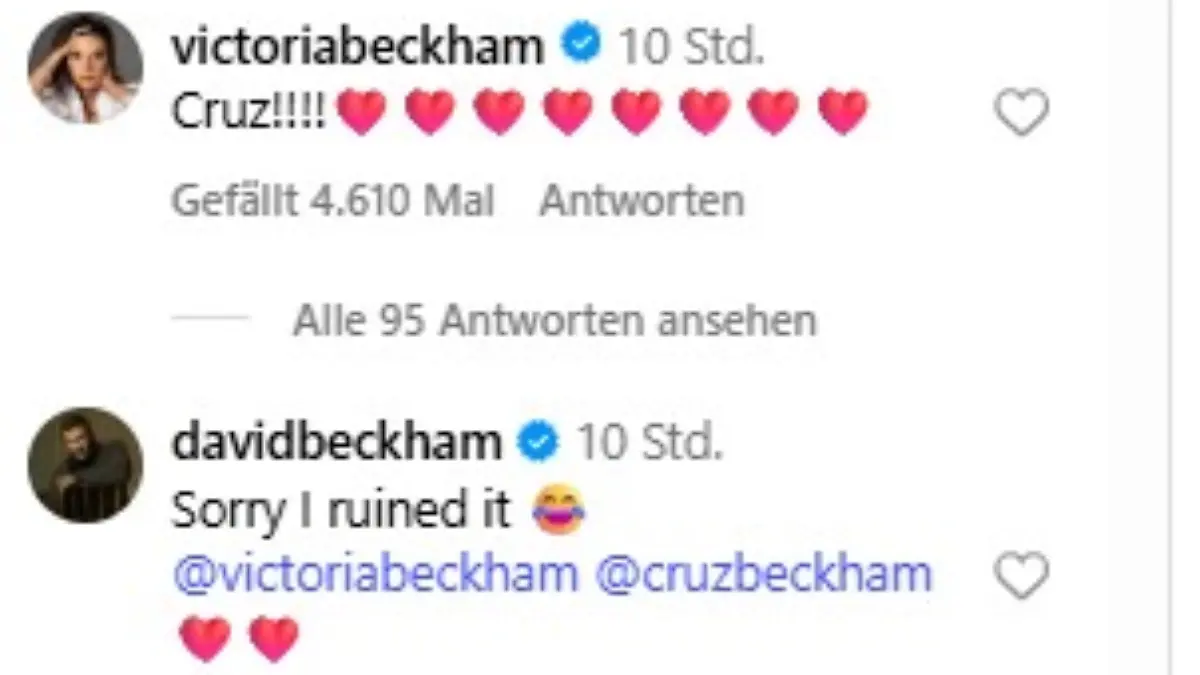Unlike the heart outline next to Cruz comment

click(x=1022, y=110)
